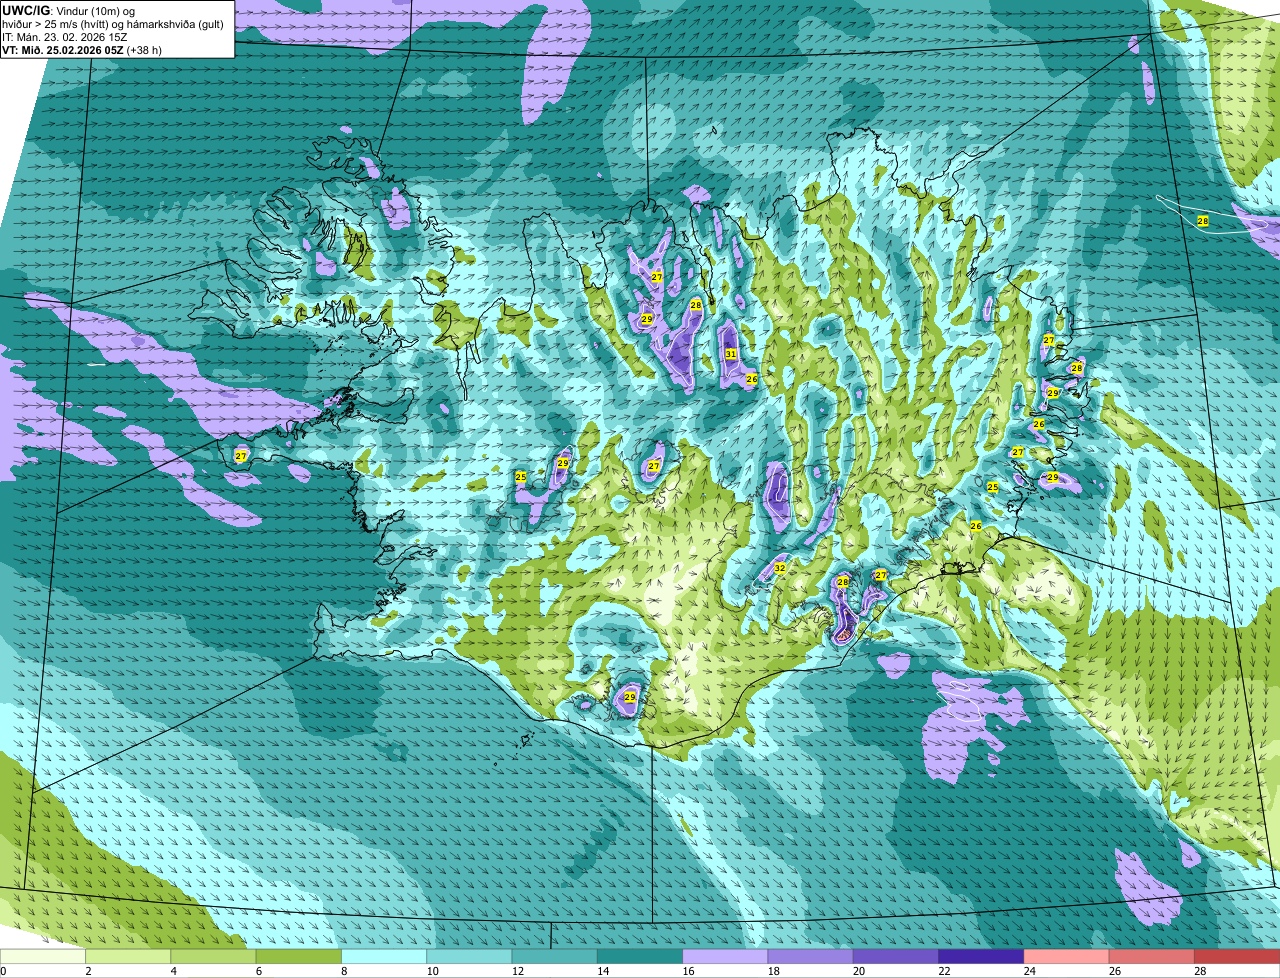Click the legend scale number 8
This screenshot has height=978, width=1280.
(344, 971)
